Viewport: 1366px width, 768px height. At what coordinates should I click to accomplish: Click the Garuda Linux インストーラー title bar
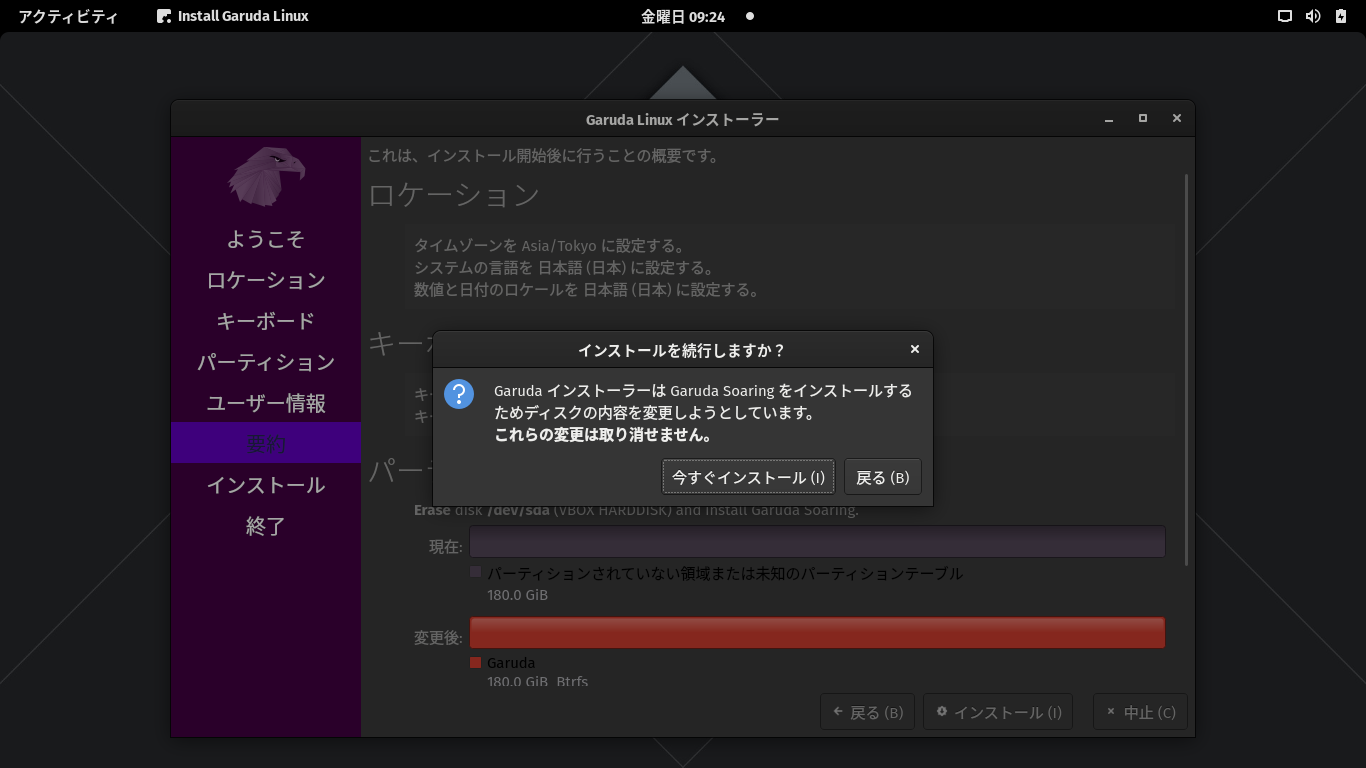point(683,119)
